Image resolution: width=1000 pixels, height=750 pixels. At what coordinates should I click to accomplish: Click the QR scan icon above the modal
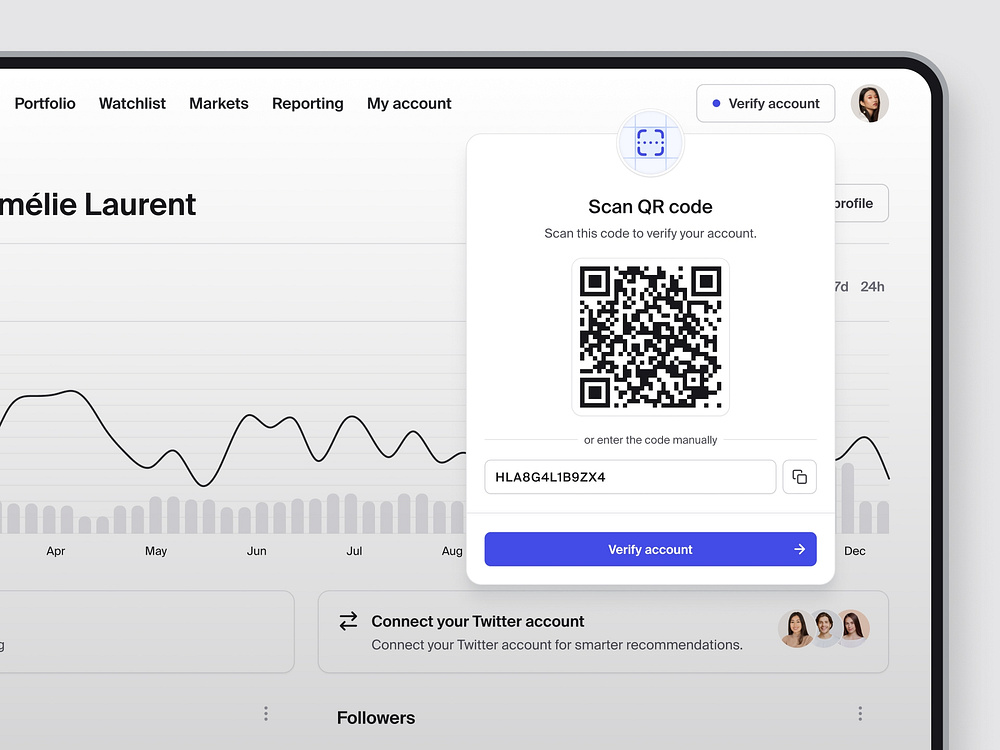coord(650,143)
